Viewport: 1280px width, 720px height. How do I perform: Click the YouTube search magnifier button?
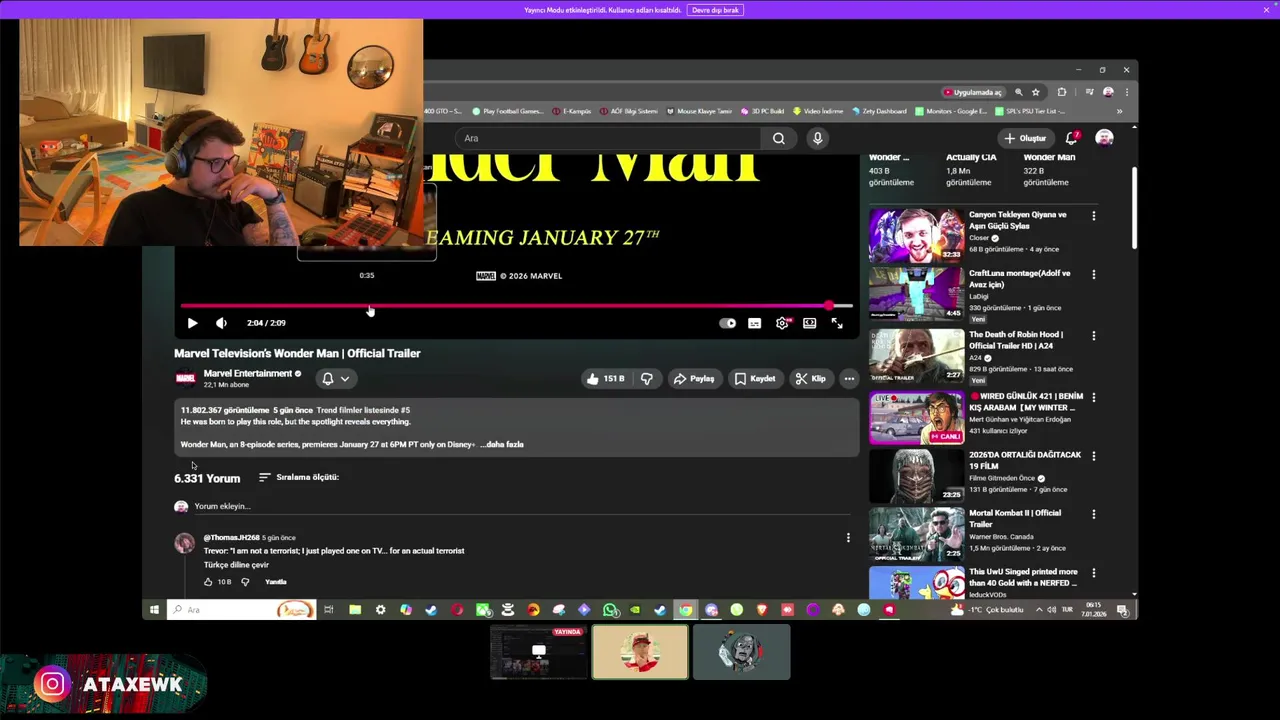(779, 138)
